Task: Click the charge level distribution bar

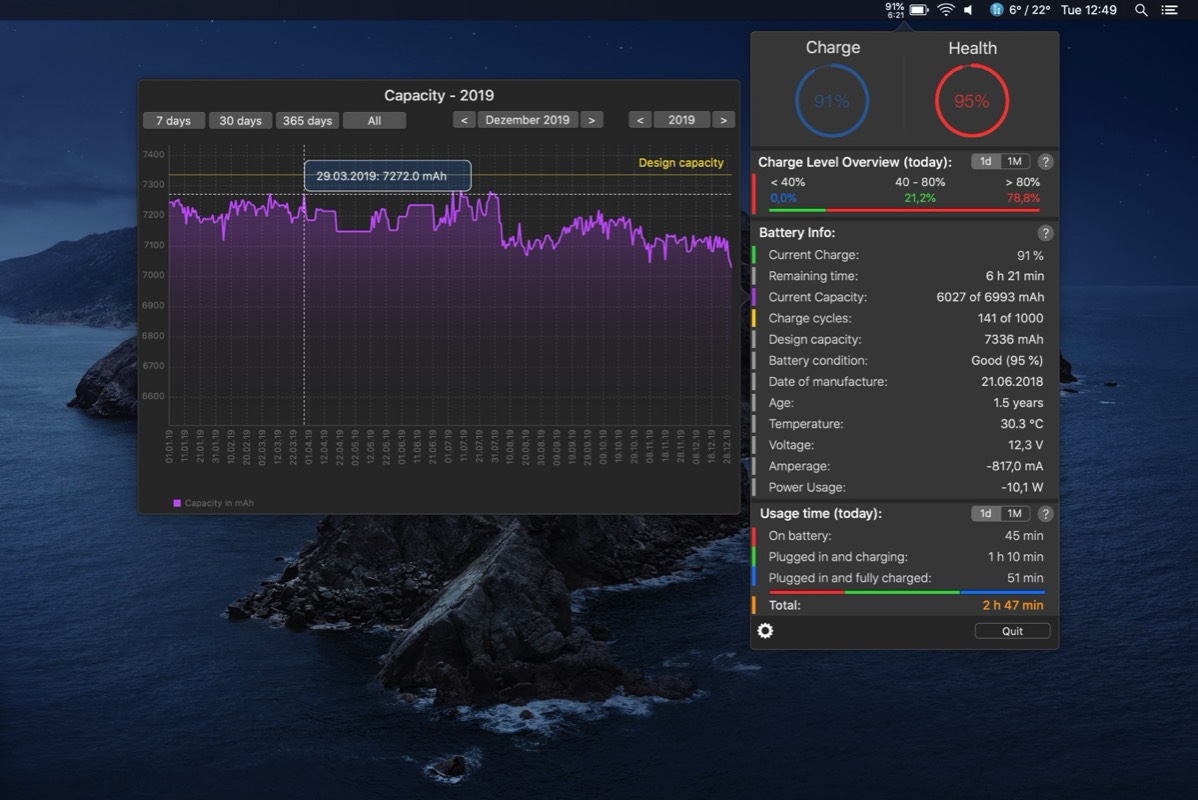Action: tap(905, 210)
